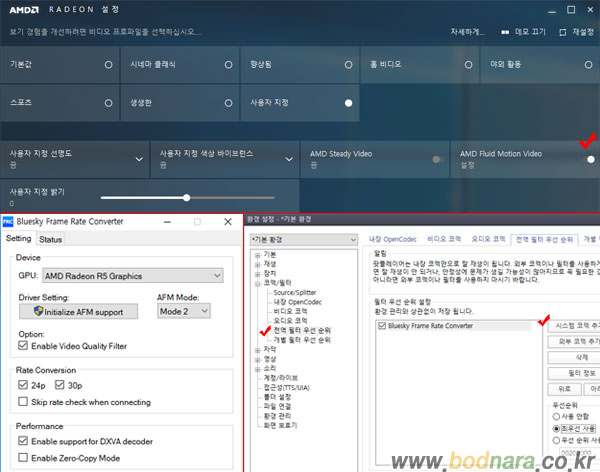Select 파일 연결 in the settings tree
This screenshot has height=472, width=600.
[x=277, y=407]
